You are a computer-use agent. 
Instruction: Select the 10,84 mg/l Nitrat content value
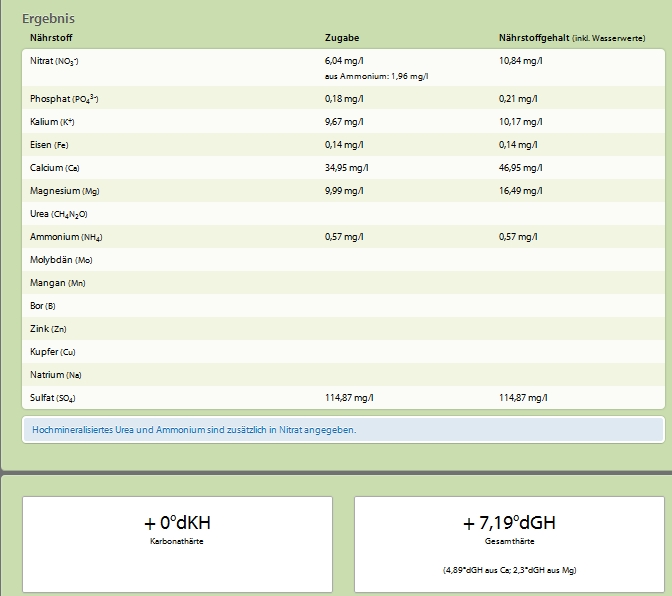tap(520, 61)
